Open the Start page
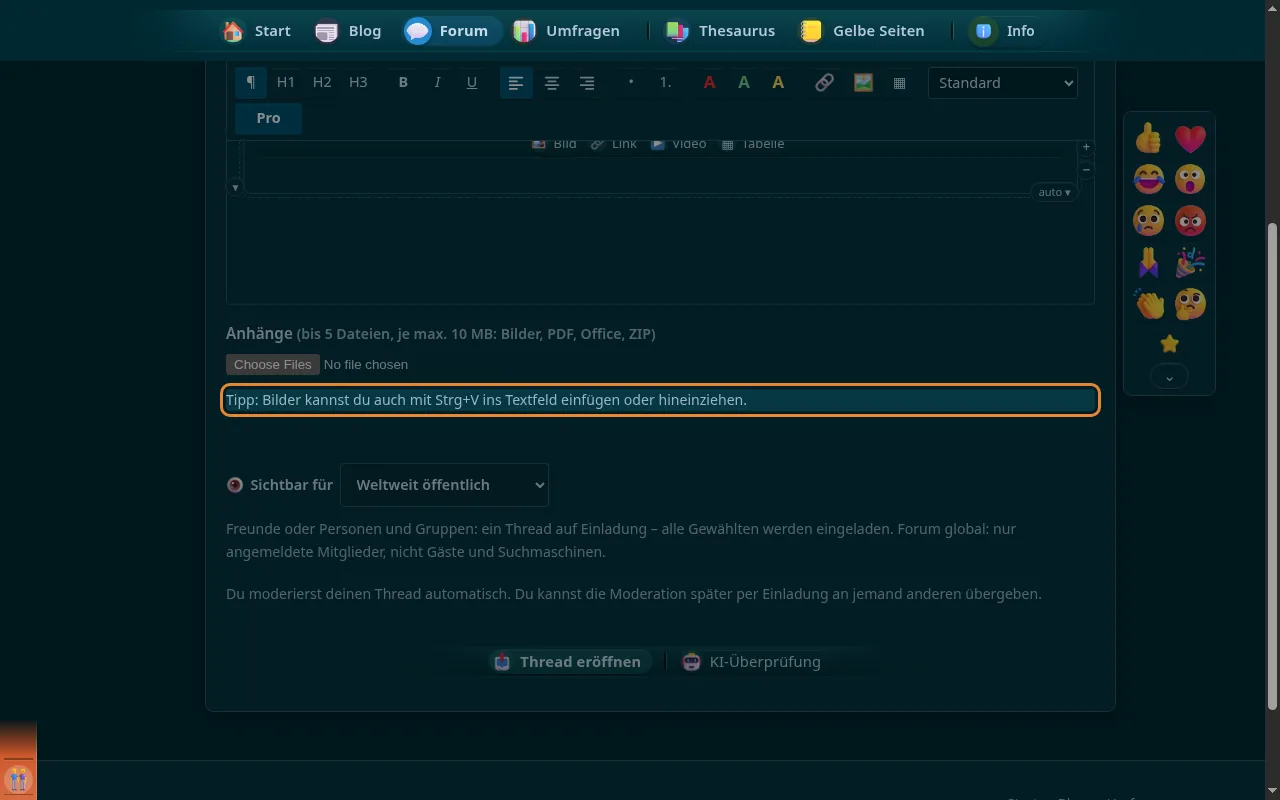The height and width of the screenshot is (800, 1280). [x=256, y=31]
